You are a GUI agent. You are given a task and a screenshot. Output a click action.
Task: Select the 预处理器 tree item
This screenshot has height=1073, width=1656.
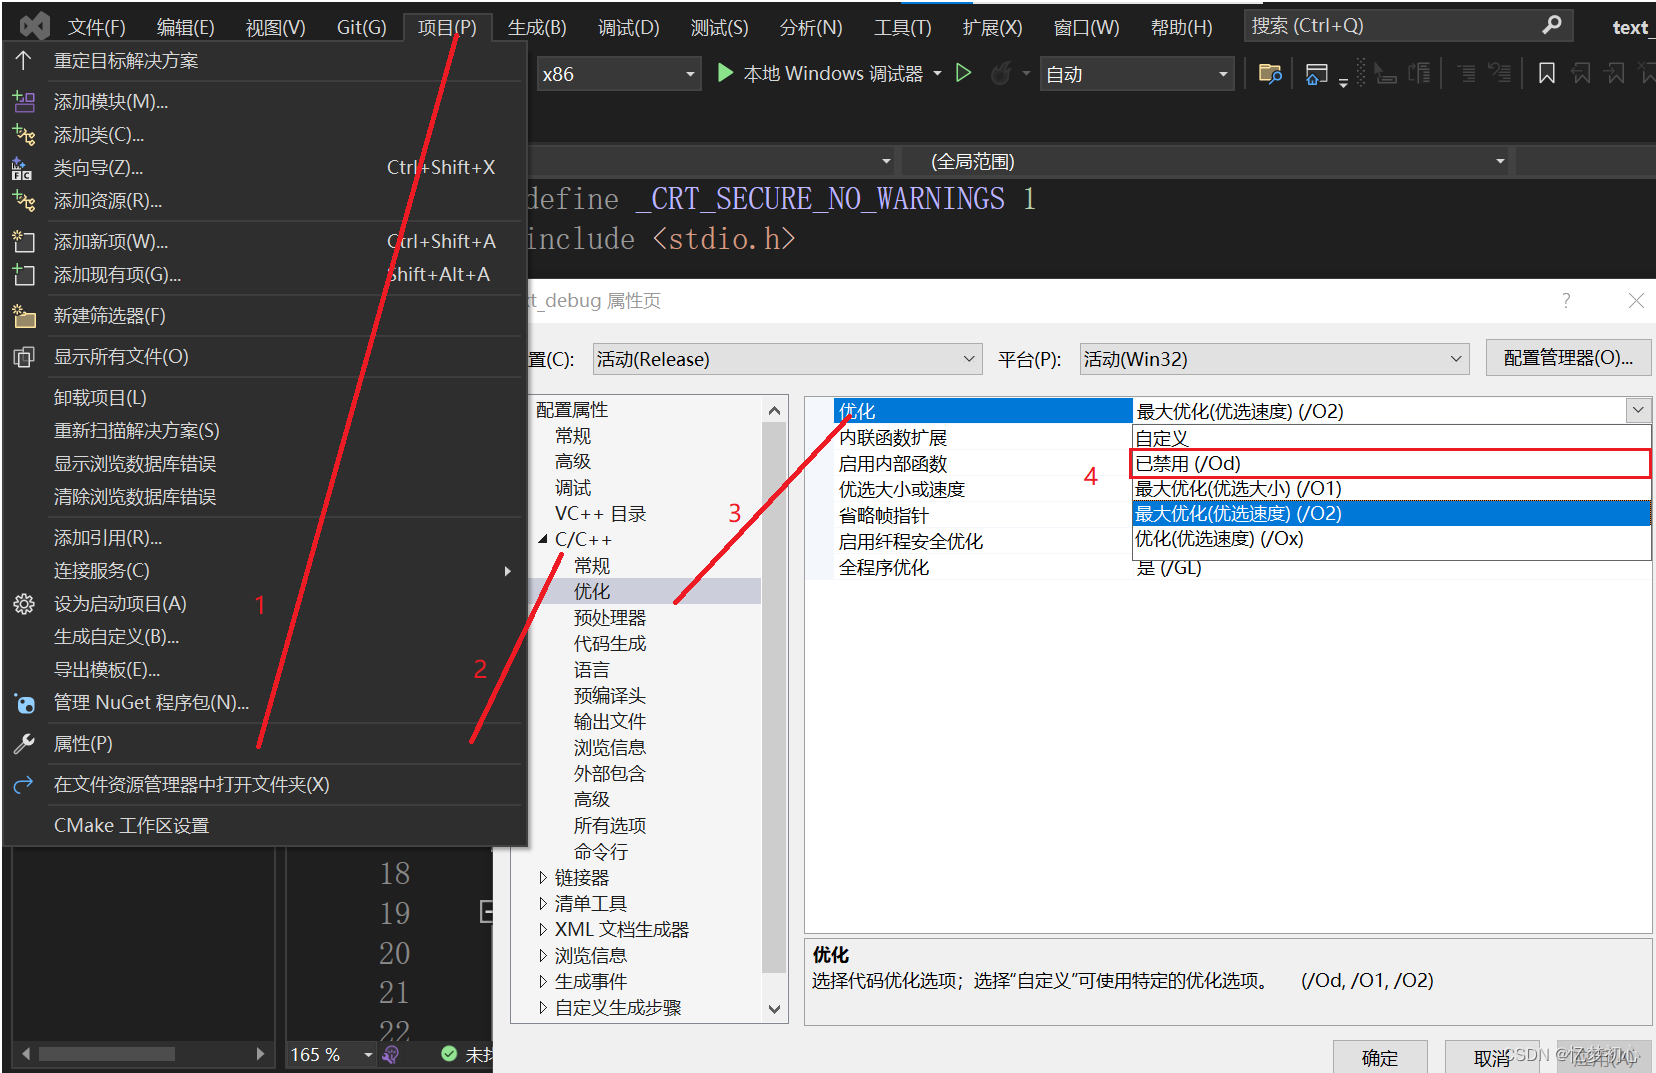(610, 617)
